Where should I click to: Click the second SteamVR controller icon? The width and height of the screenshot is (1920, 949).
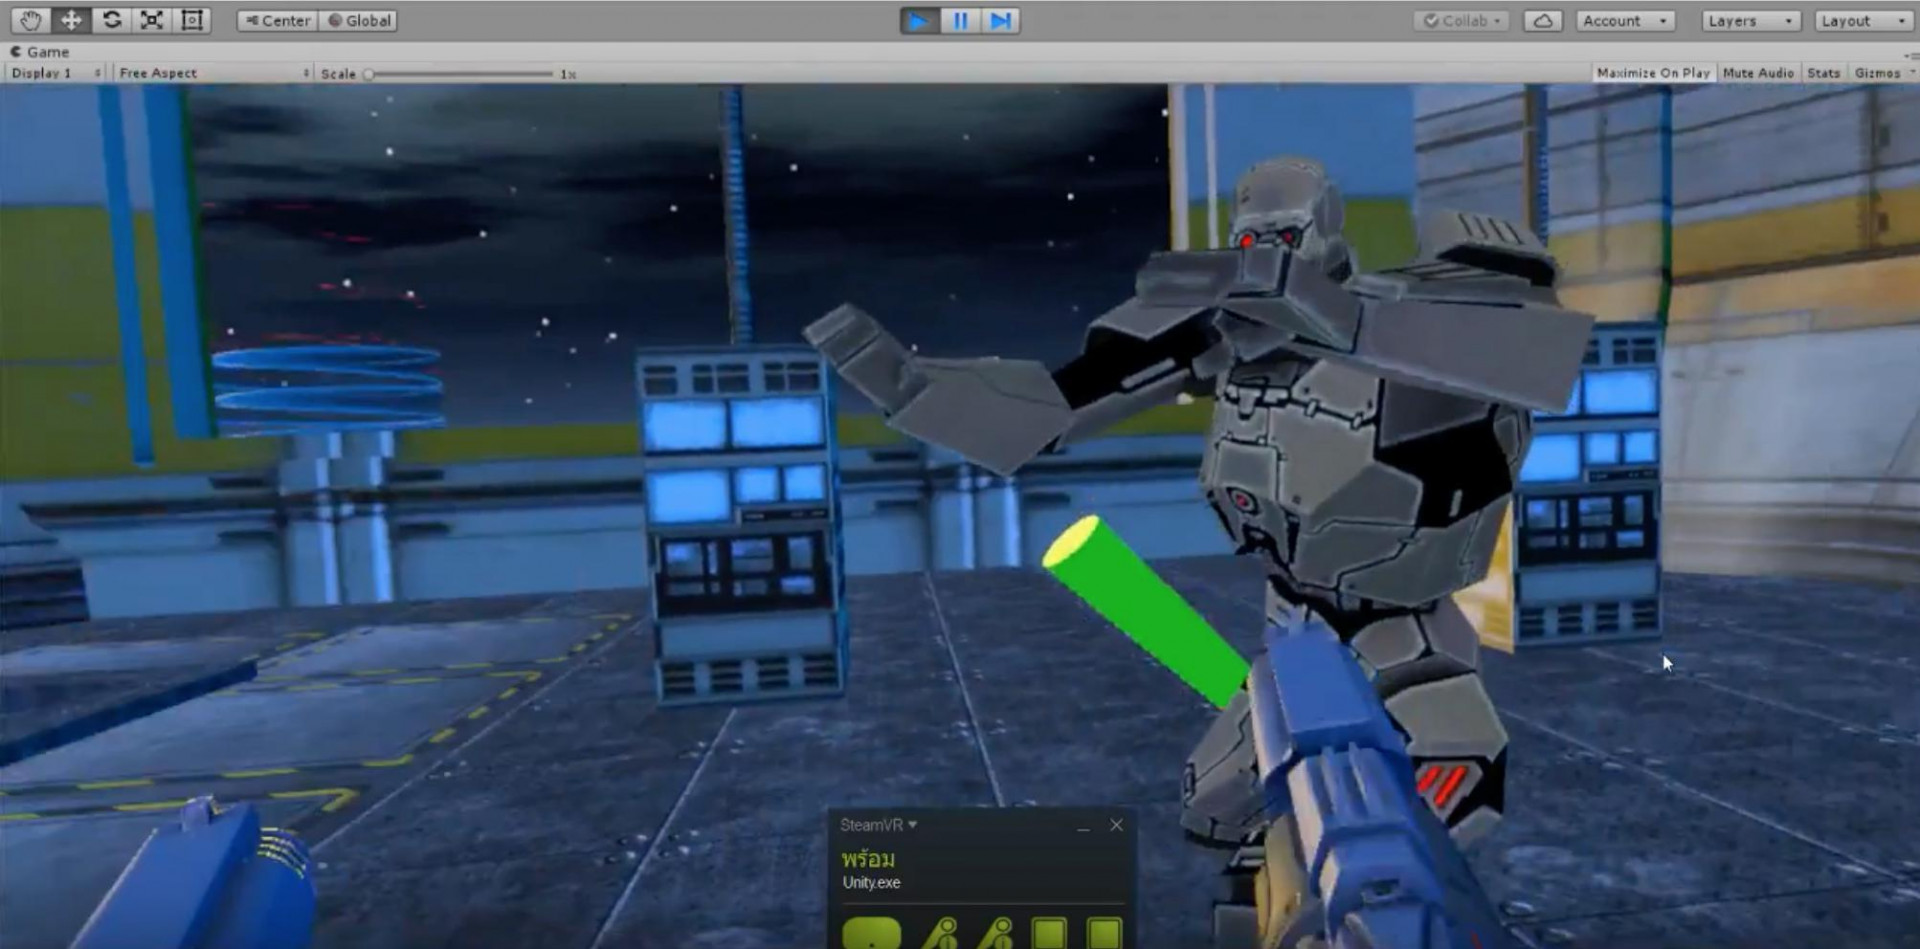995,934
